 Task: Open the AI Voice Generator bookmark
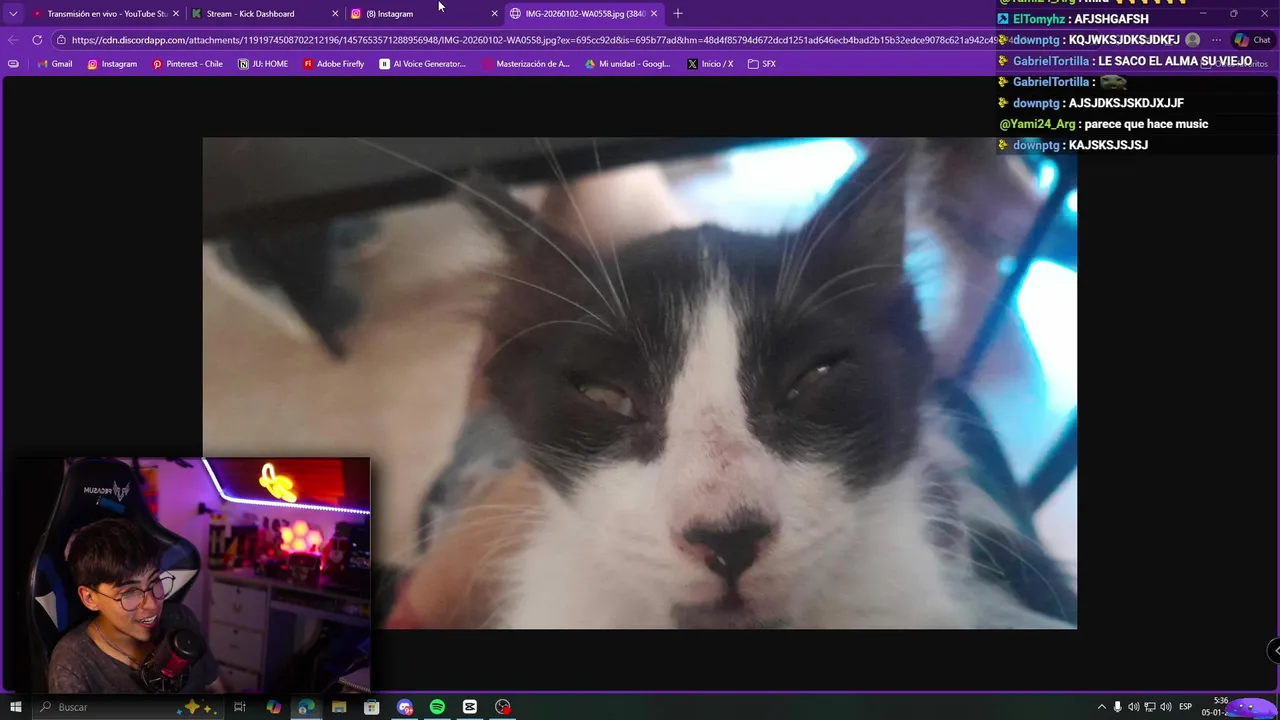click(x=423, y=64)
